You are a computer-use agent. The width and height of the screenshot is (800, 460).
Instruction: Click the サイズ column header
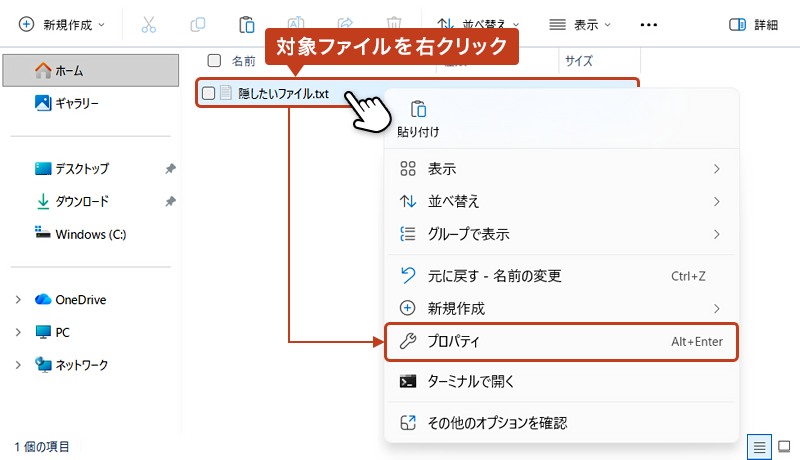tap(579, 61)
